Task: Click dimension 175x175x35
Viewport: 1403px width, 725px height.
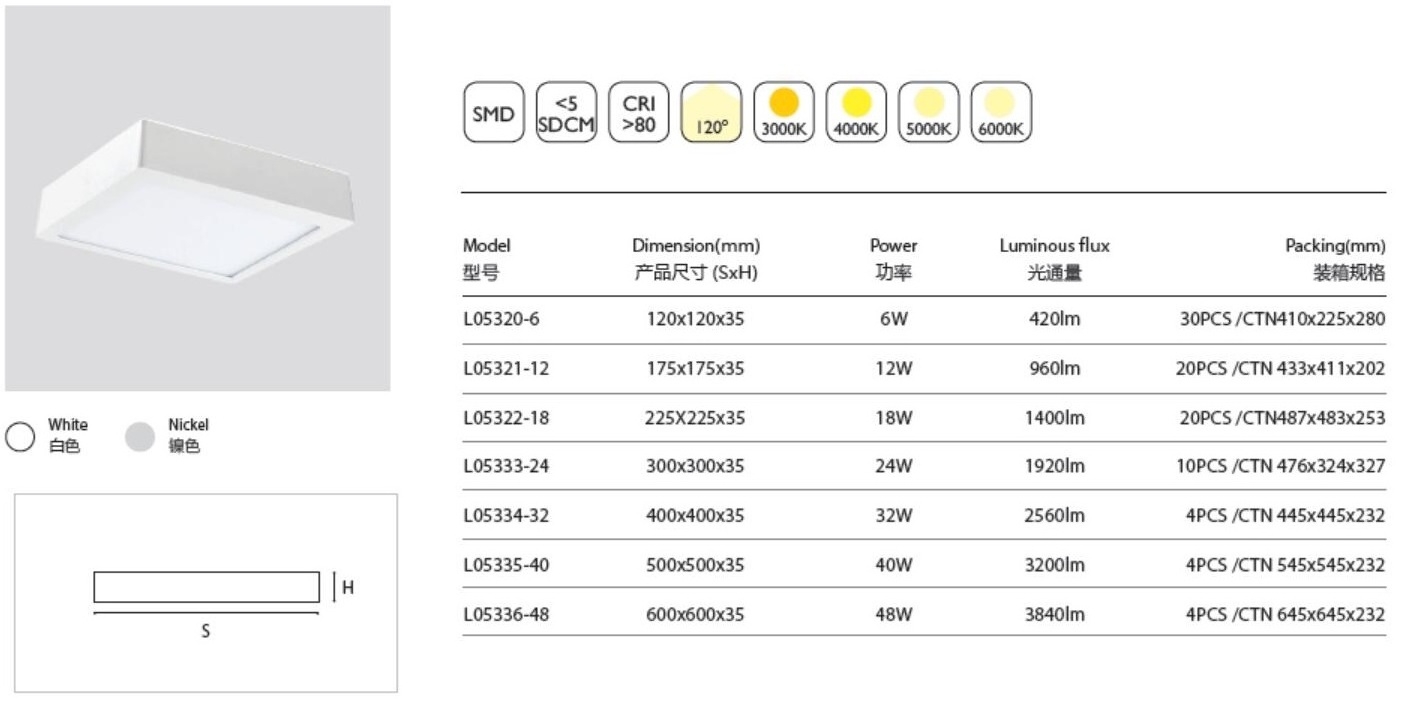Action: coord(695,369)
